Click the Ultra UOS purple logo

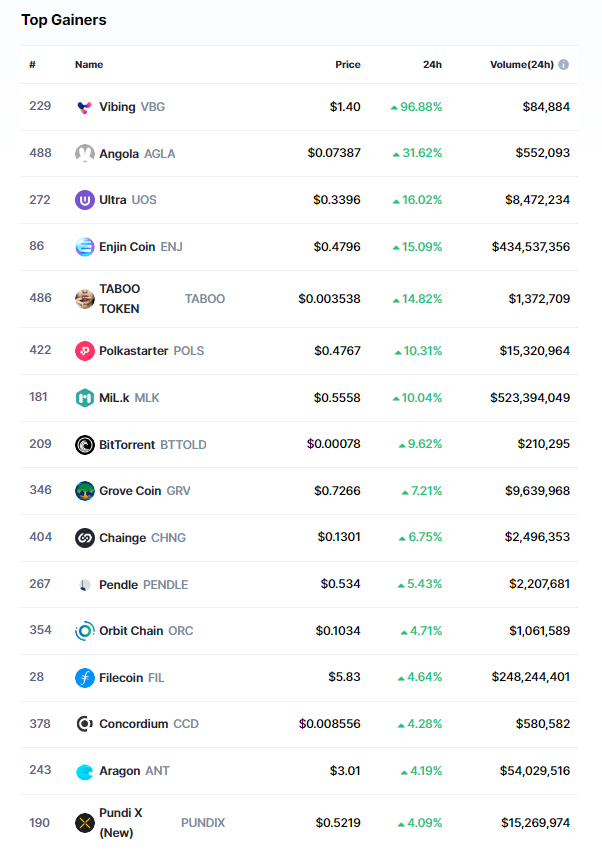point(85,200)
